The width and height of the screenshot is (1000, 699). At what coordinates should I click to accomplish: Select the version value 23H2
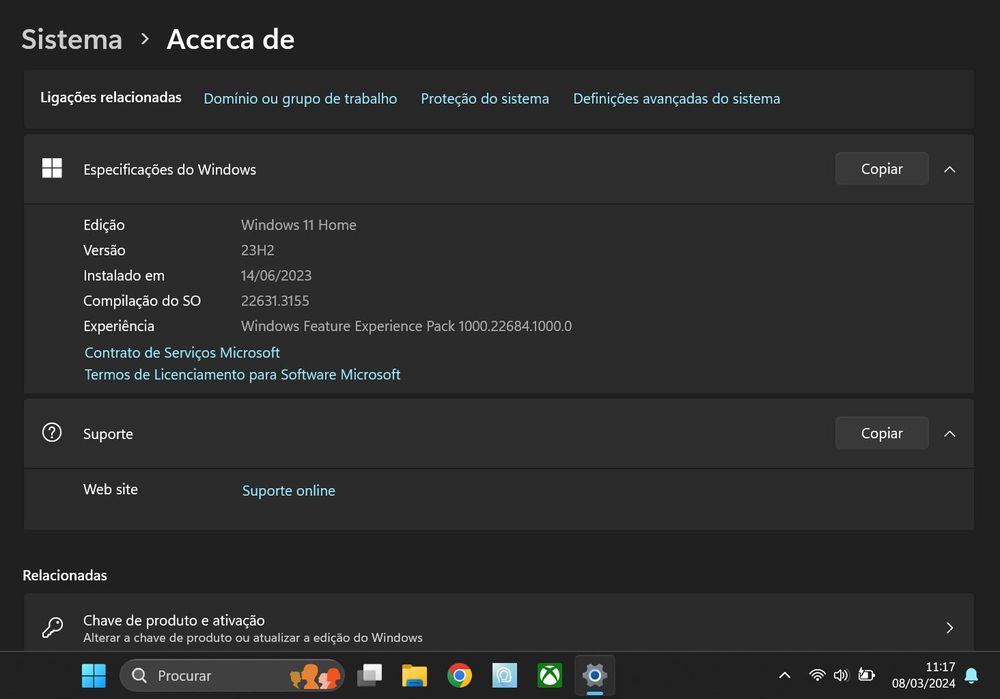(258, 250)
